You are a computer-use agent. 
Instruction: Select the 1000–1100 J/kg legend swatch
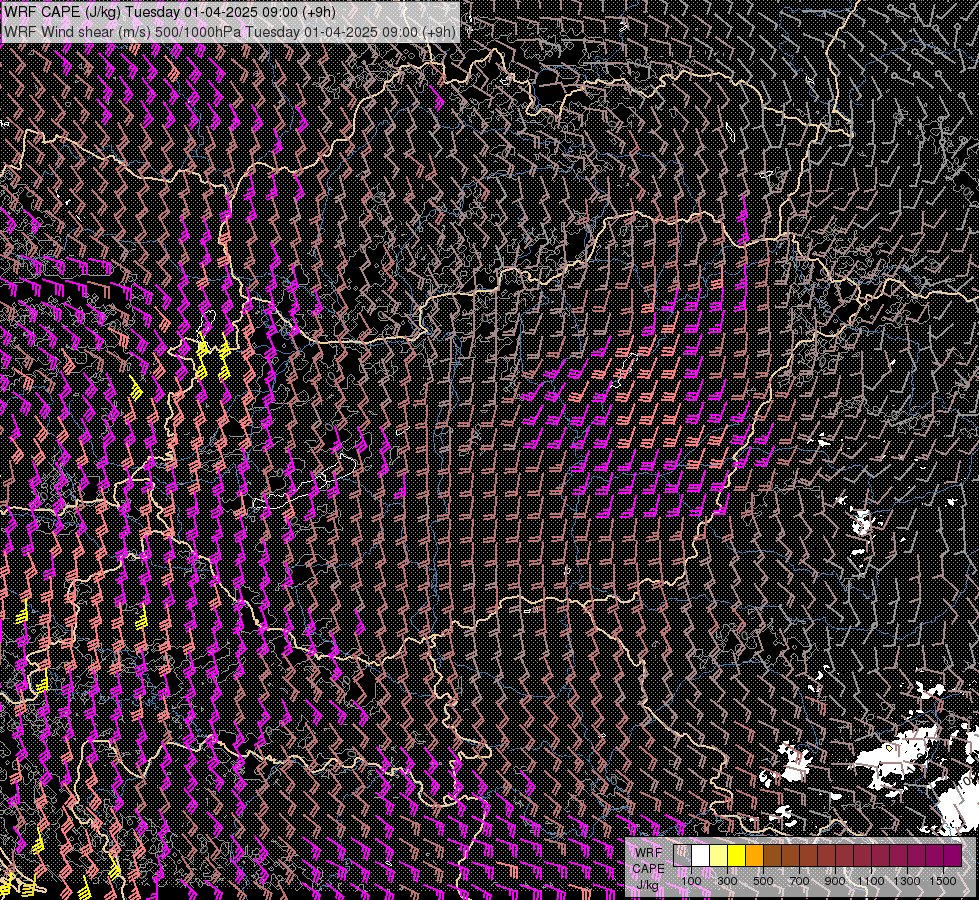pyautogui.click(x=862, y=856)
